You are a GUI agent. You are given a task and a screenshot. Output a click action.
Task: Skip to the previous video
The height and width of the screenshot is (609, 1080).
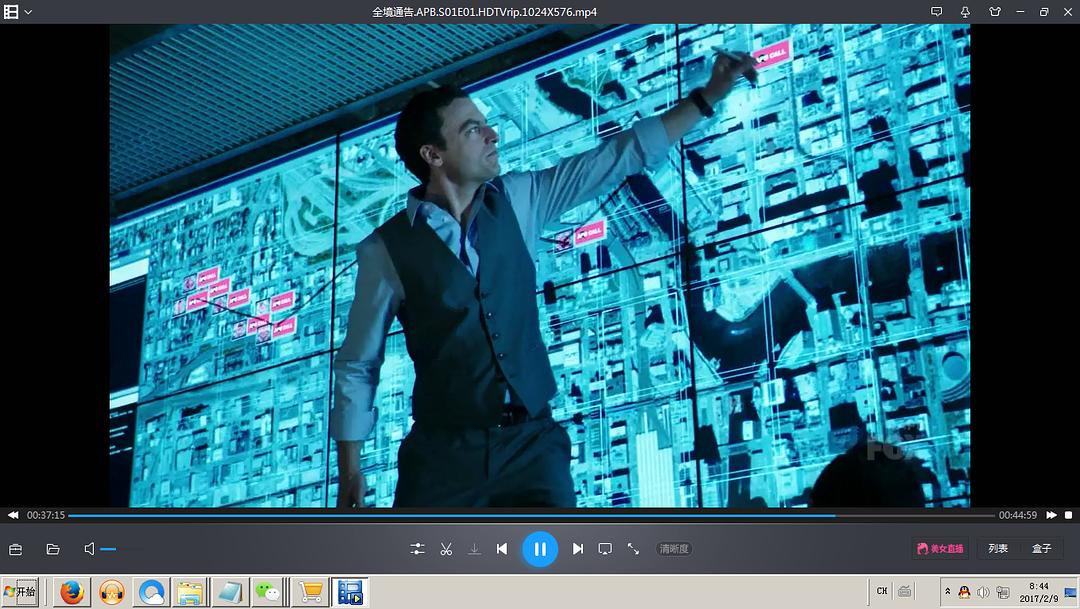click(502, 549)
